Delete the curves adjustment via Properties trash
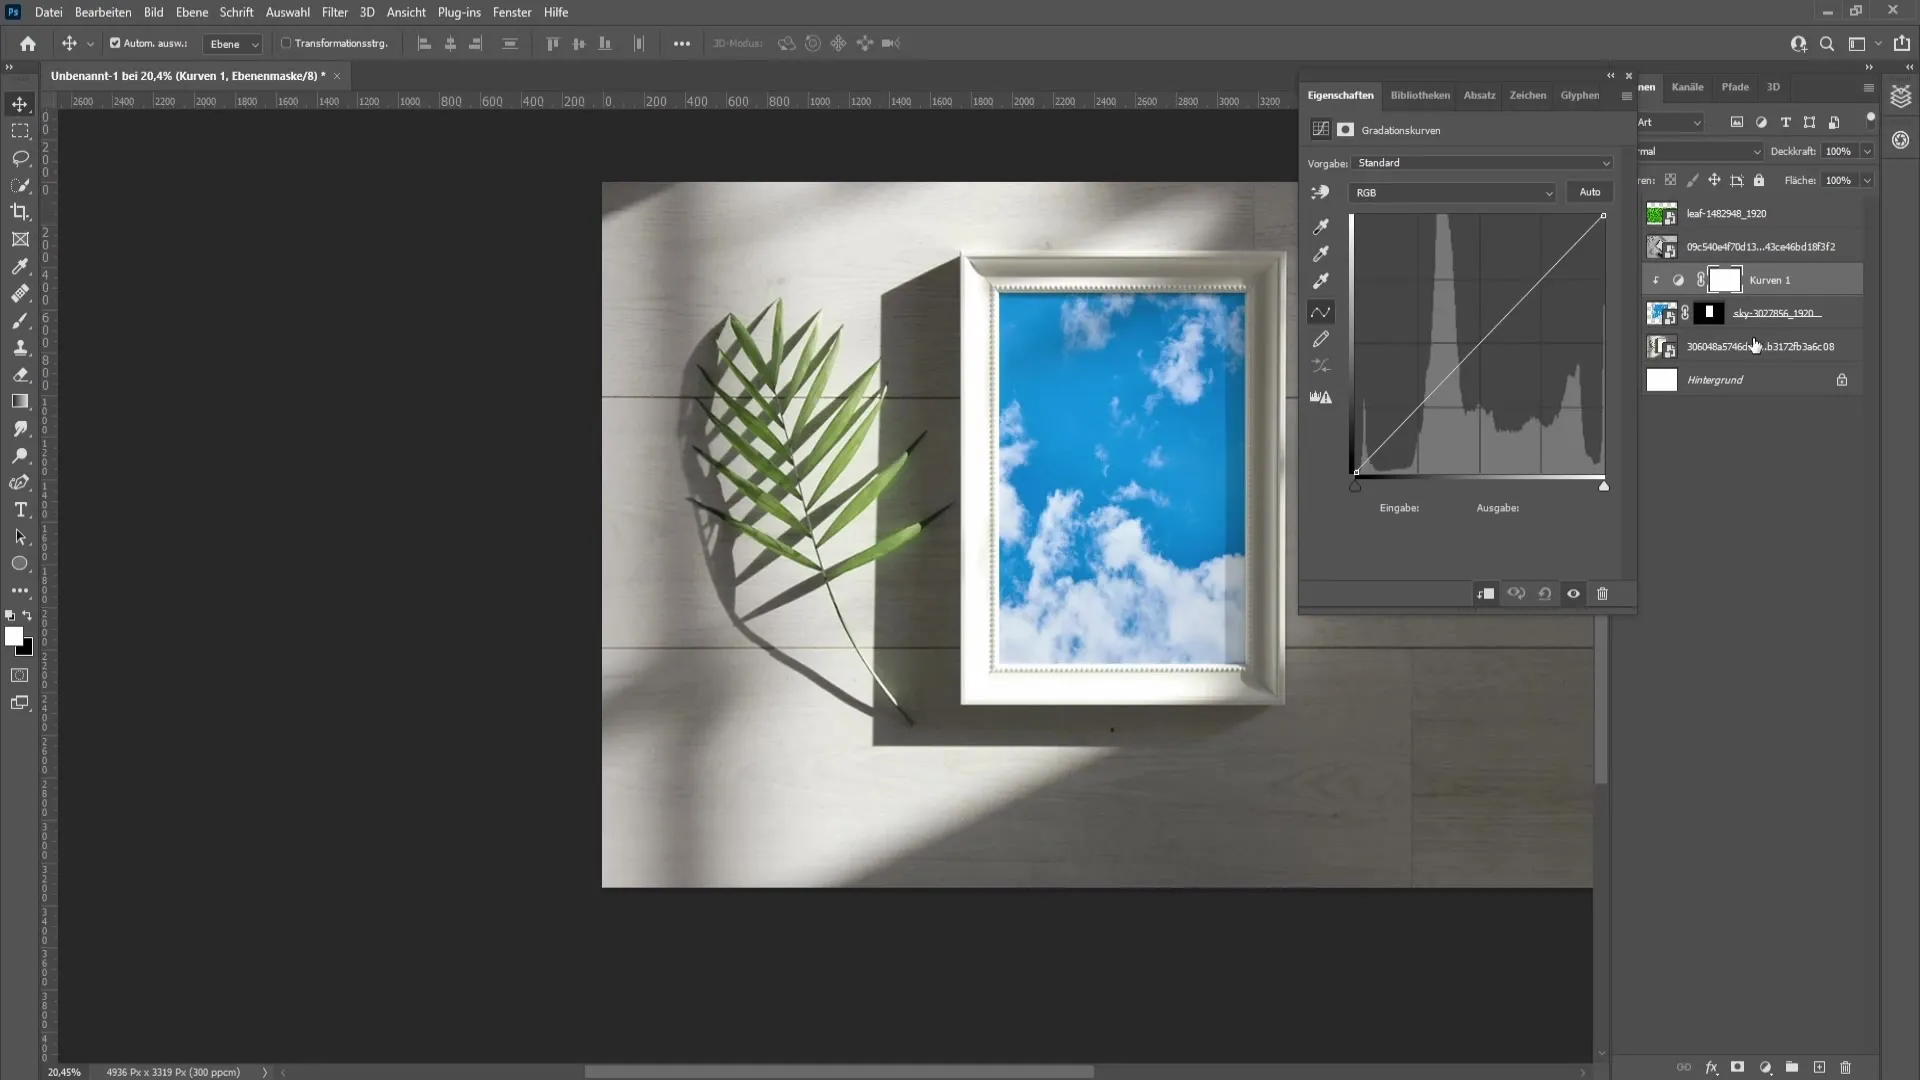1920x1080 pixels. pos(1602,594)
